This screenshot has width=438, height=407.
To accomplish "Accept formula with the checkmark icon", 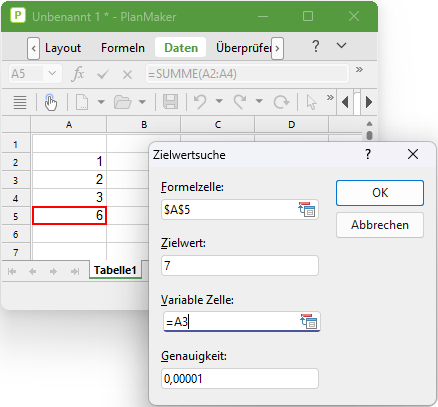I will [103, 74].
